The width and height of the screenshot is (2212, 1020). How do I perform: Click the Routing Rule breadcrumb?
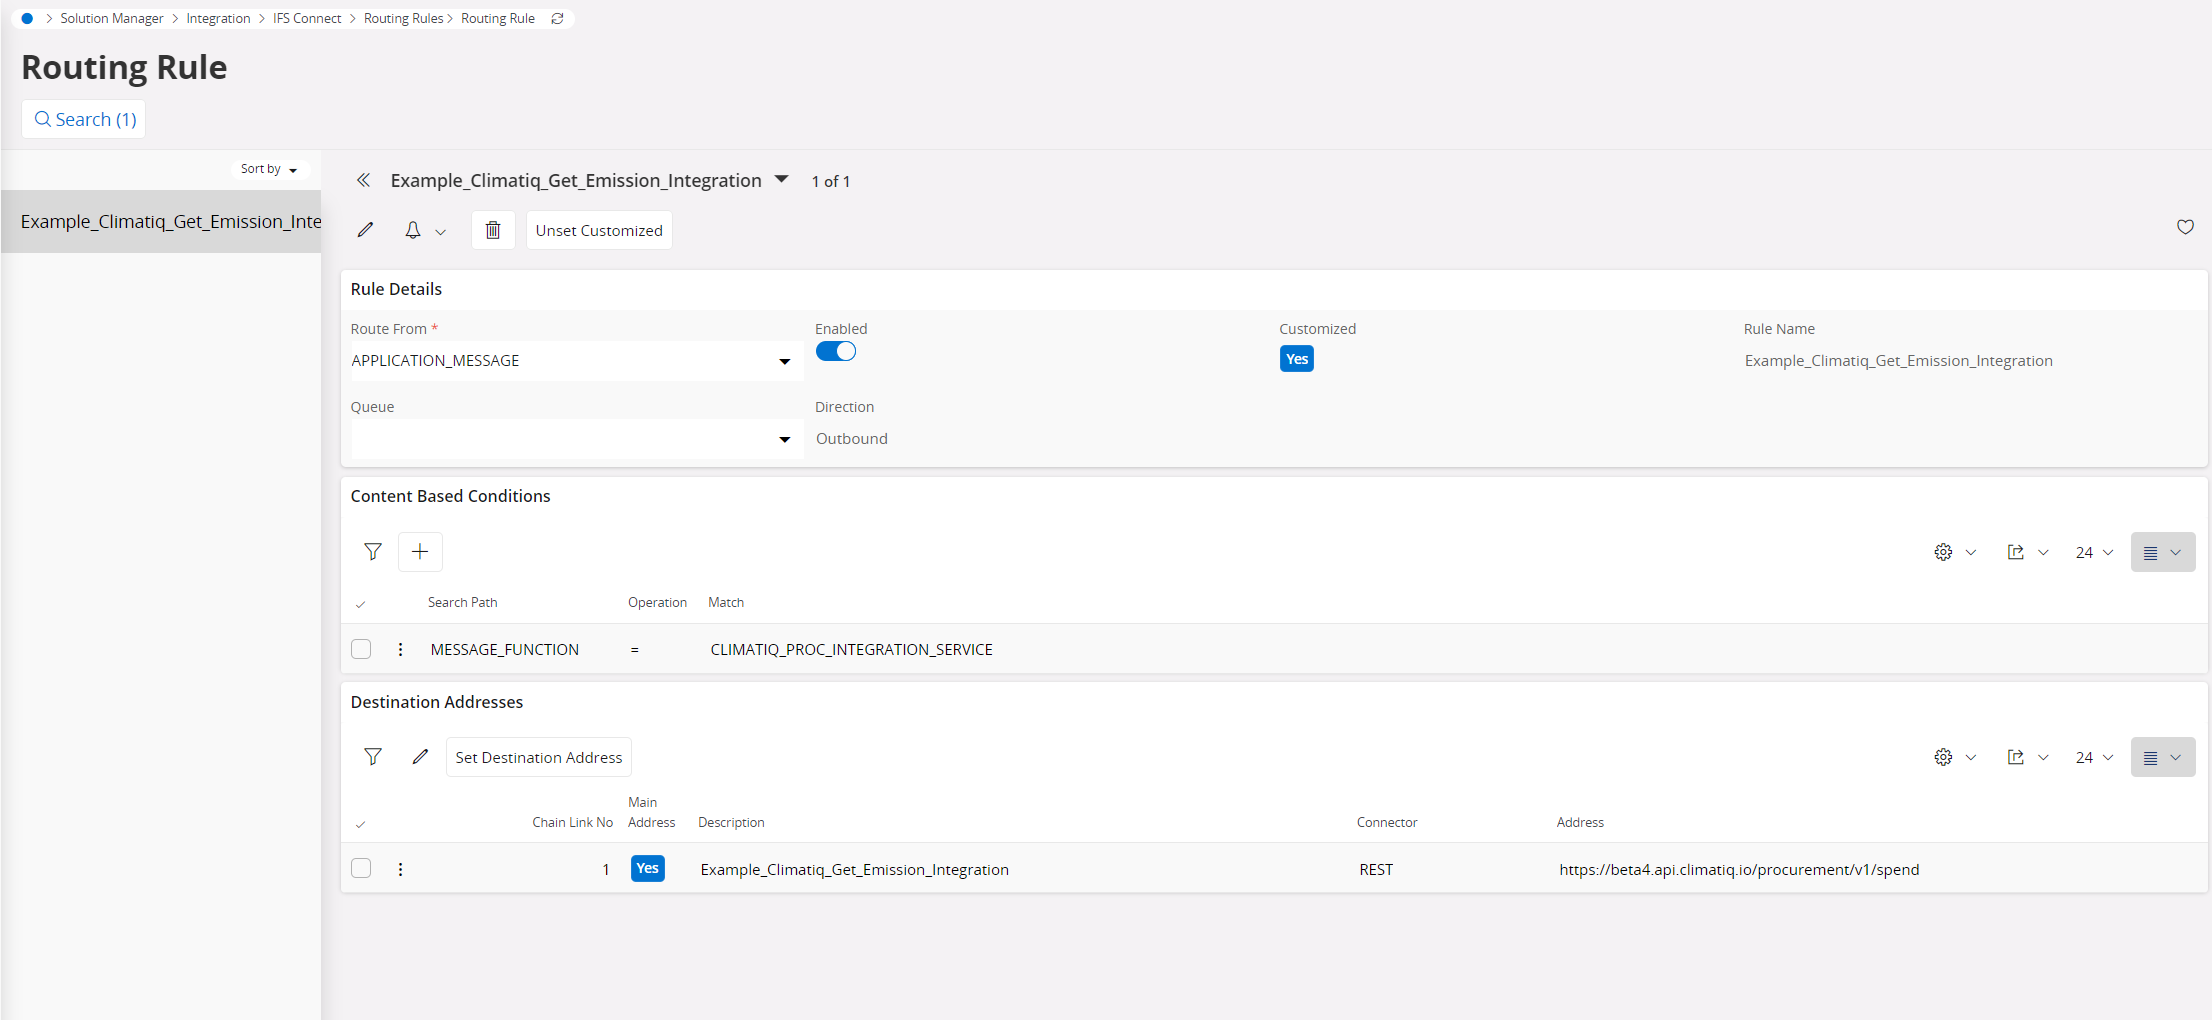point(498,18)
